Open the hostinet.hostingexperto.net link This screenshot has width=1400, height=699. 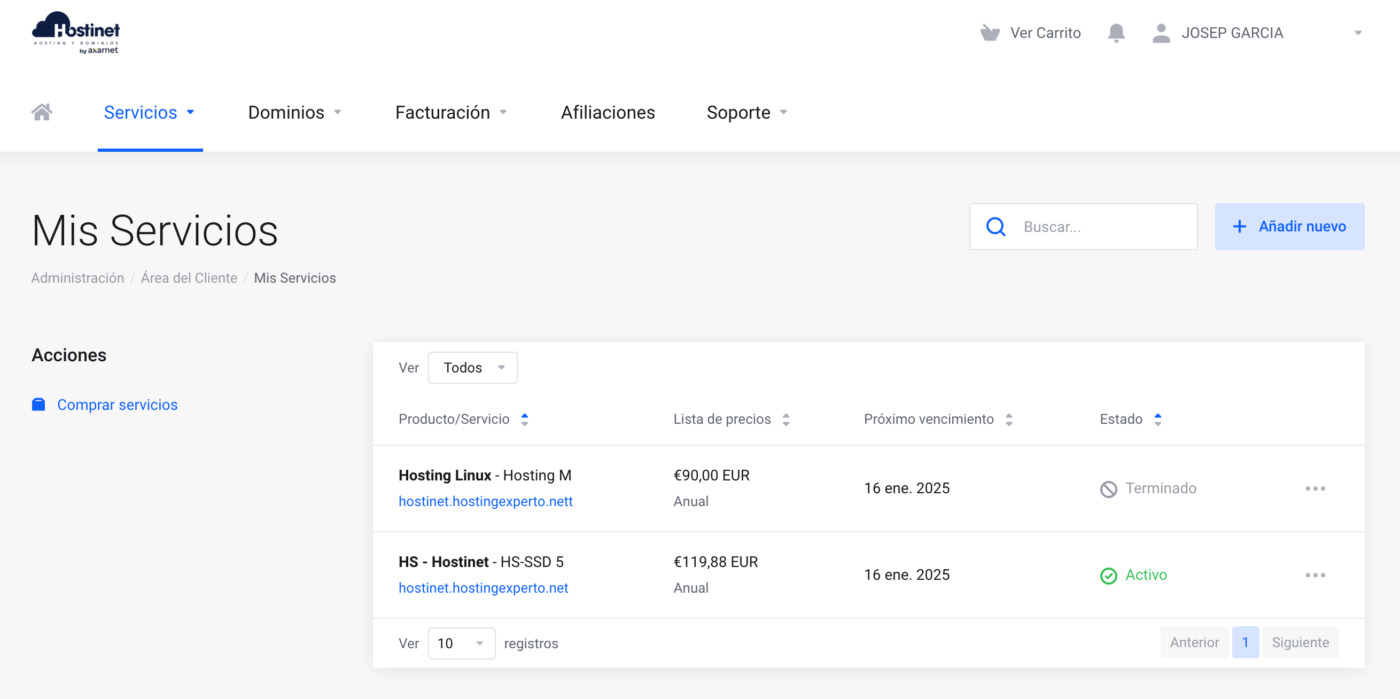click(484, 589)
